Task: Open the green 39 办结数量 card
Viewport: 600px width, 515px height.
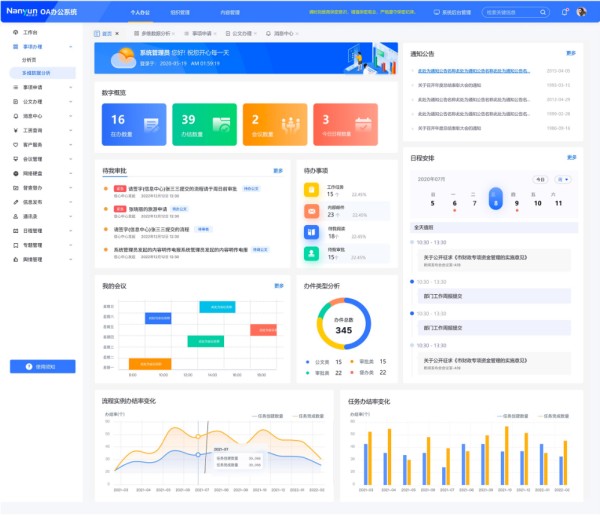Action: (x=204, y=124)
